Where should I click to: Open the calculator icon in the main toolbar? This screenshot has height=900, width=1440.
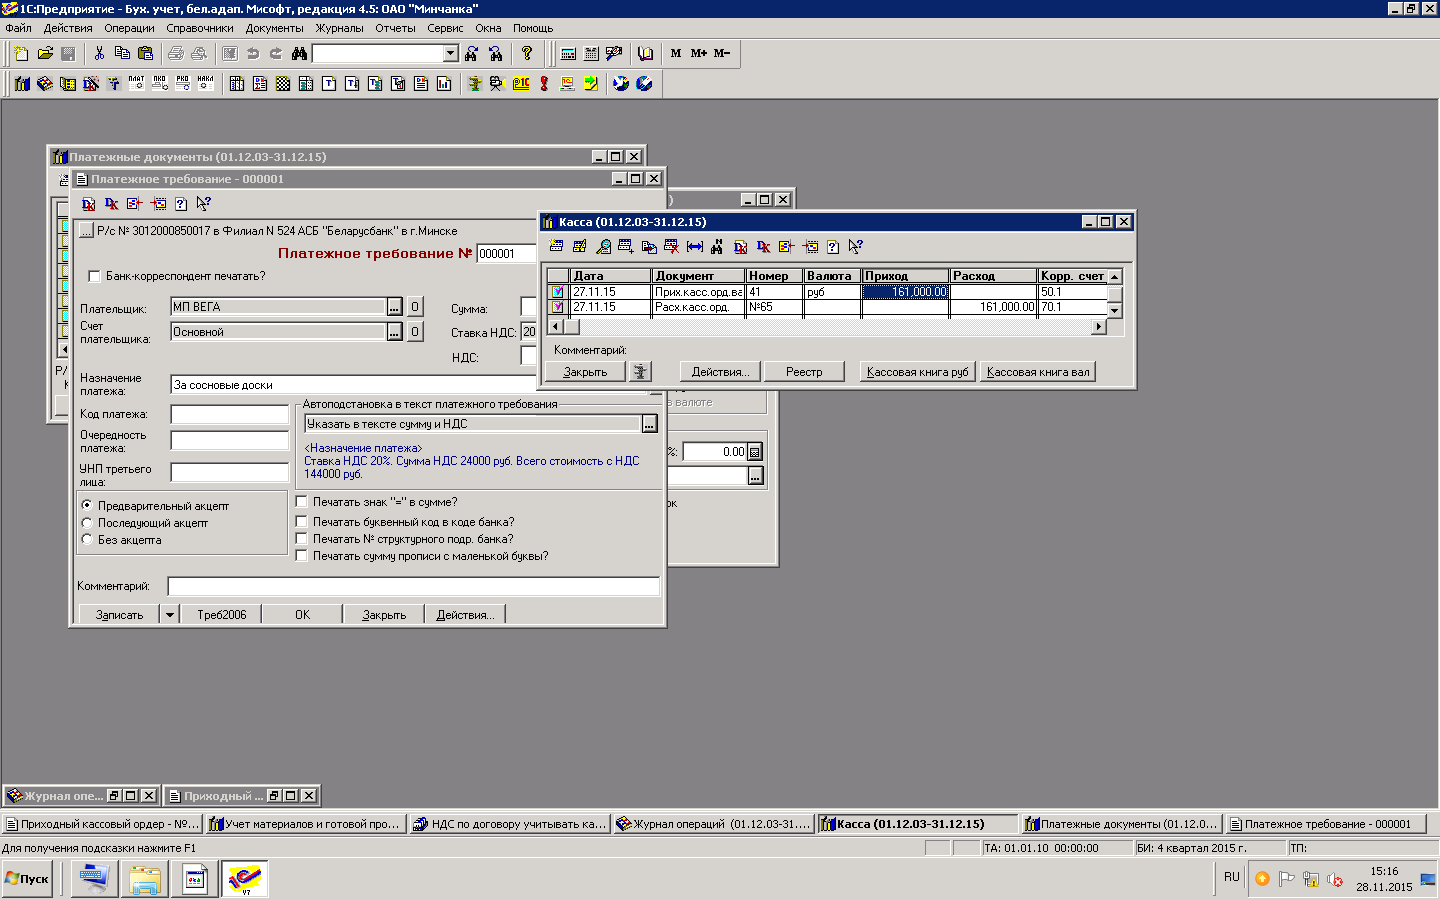tap(568, 53)
